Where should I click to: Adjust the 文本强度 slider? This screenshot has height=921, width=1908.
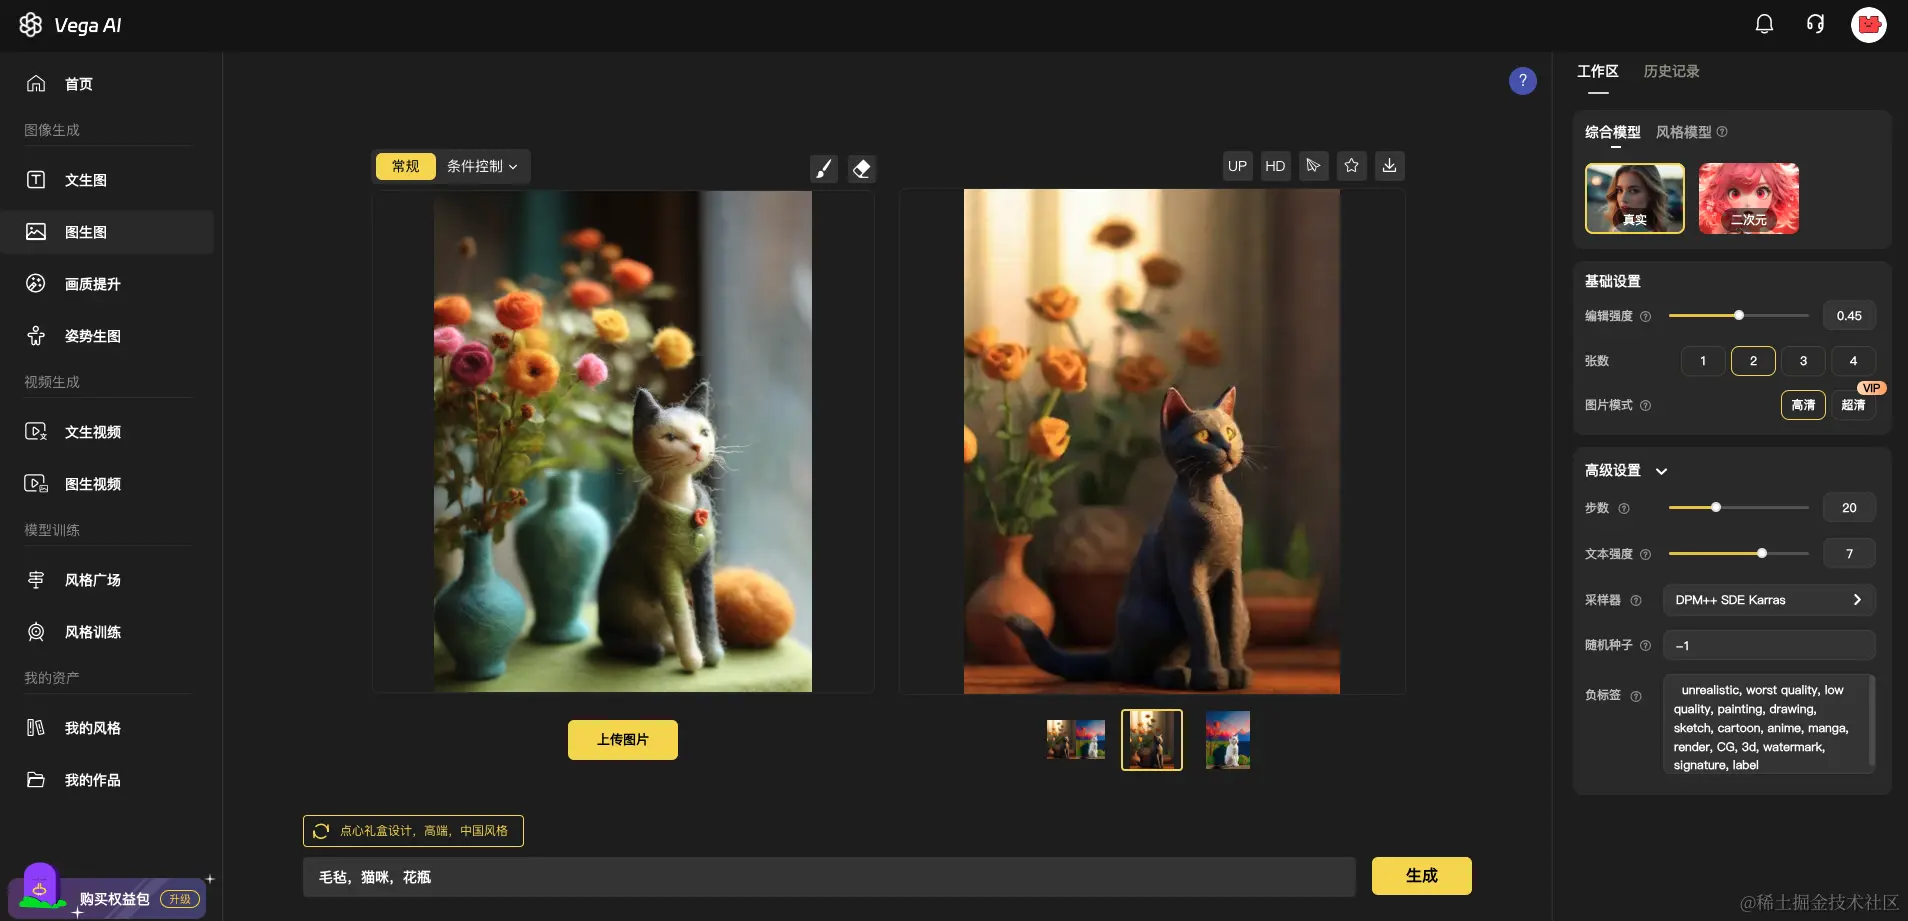point(1738,554)
